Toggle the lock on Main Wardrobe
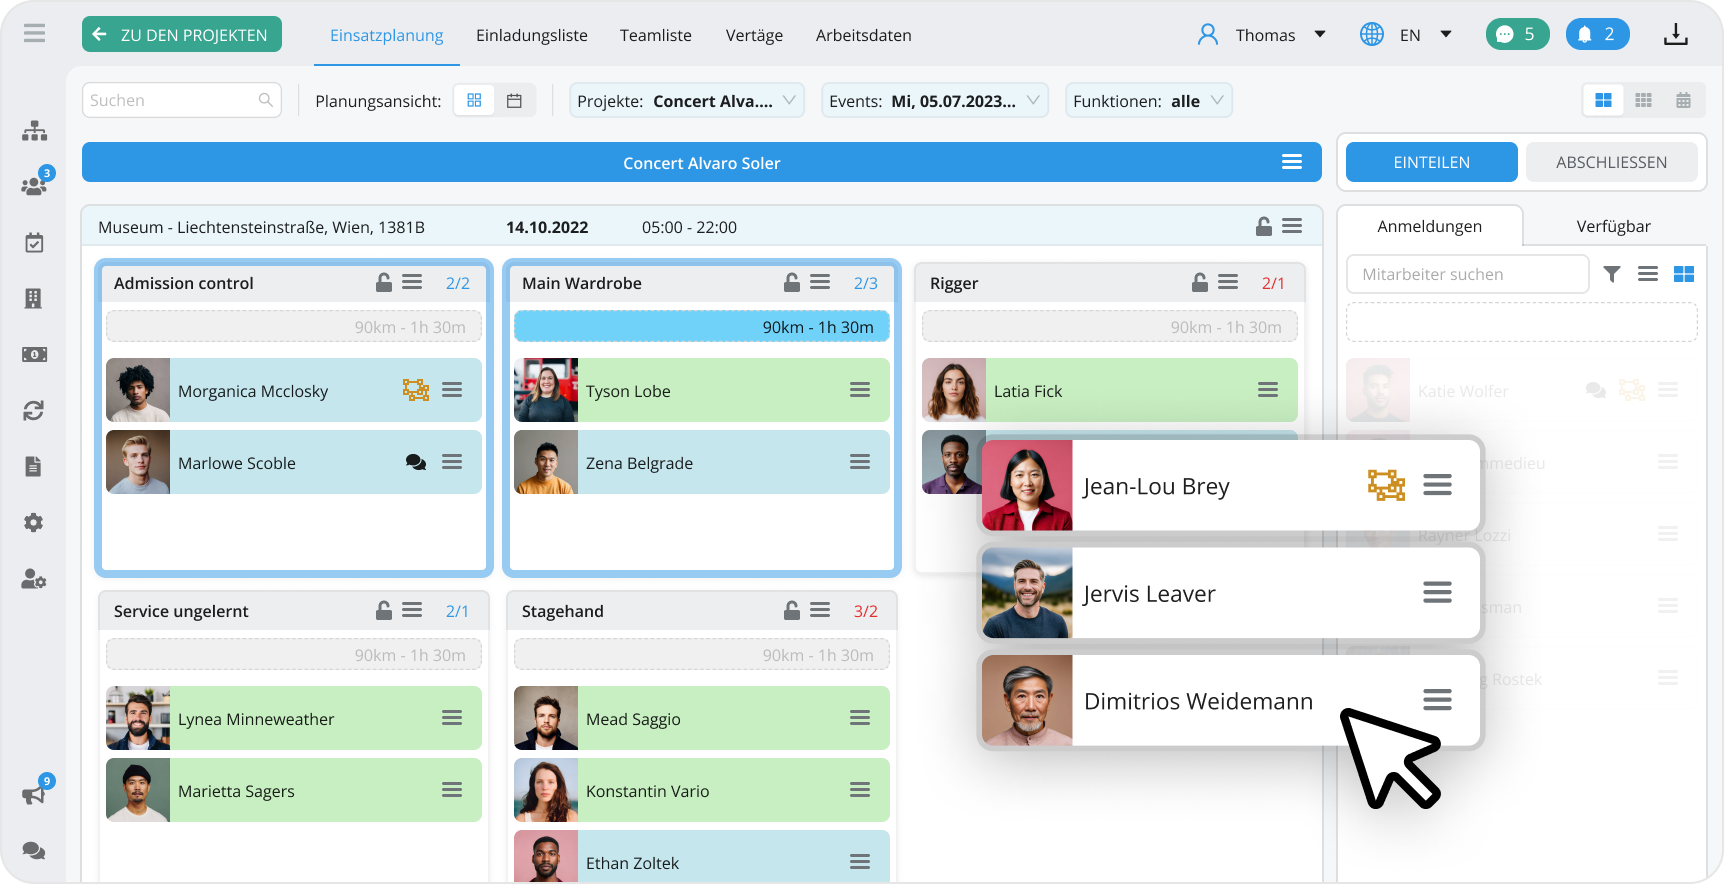This screenshot has width=1724, height=888. point(792,283)
